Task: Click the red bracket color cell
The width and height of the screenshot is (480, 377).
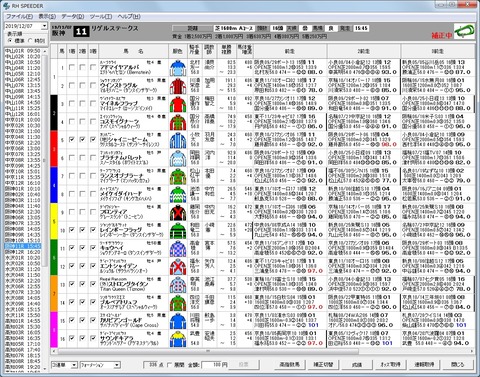Action: coord(54,149)
